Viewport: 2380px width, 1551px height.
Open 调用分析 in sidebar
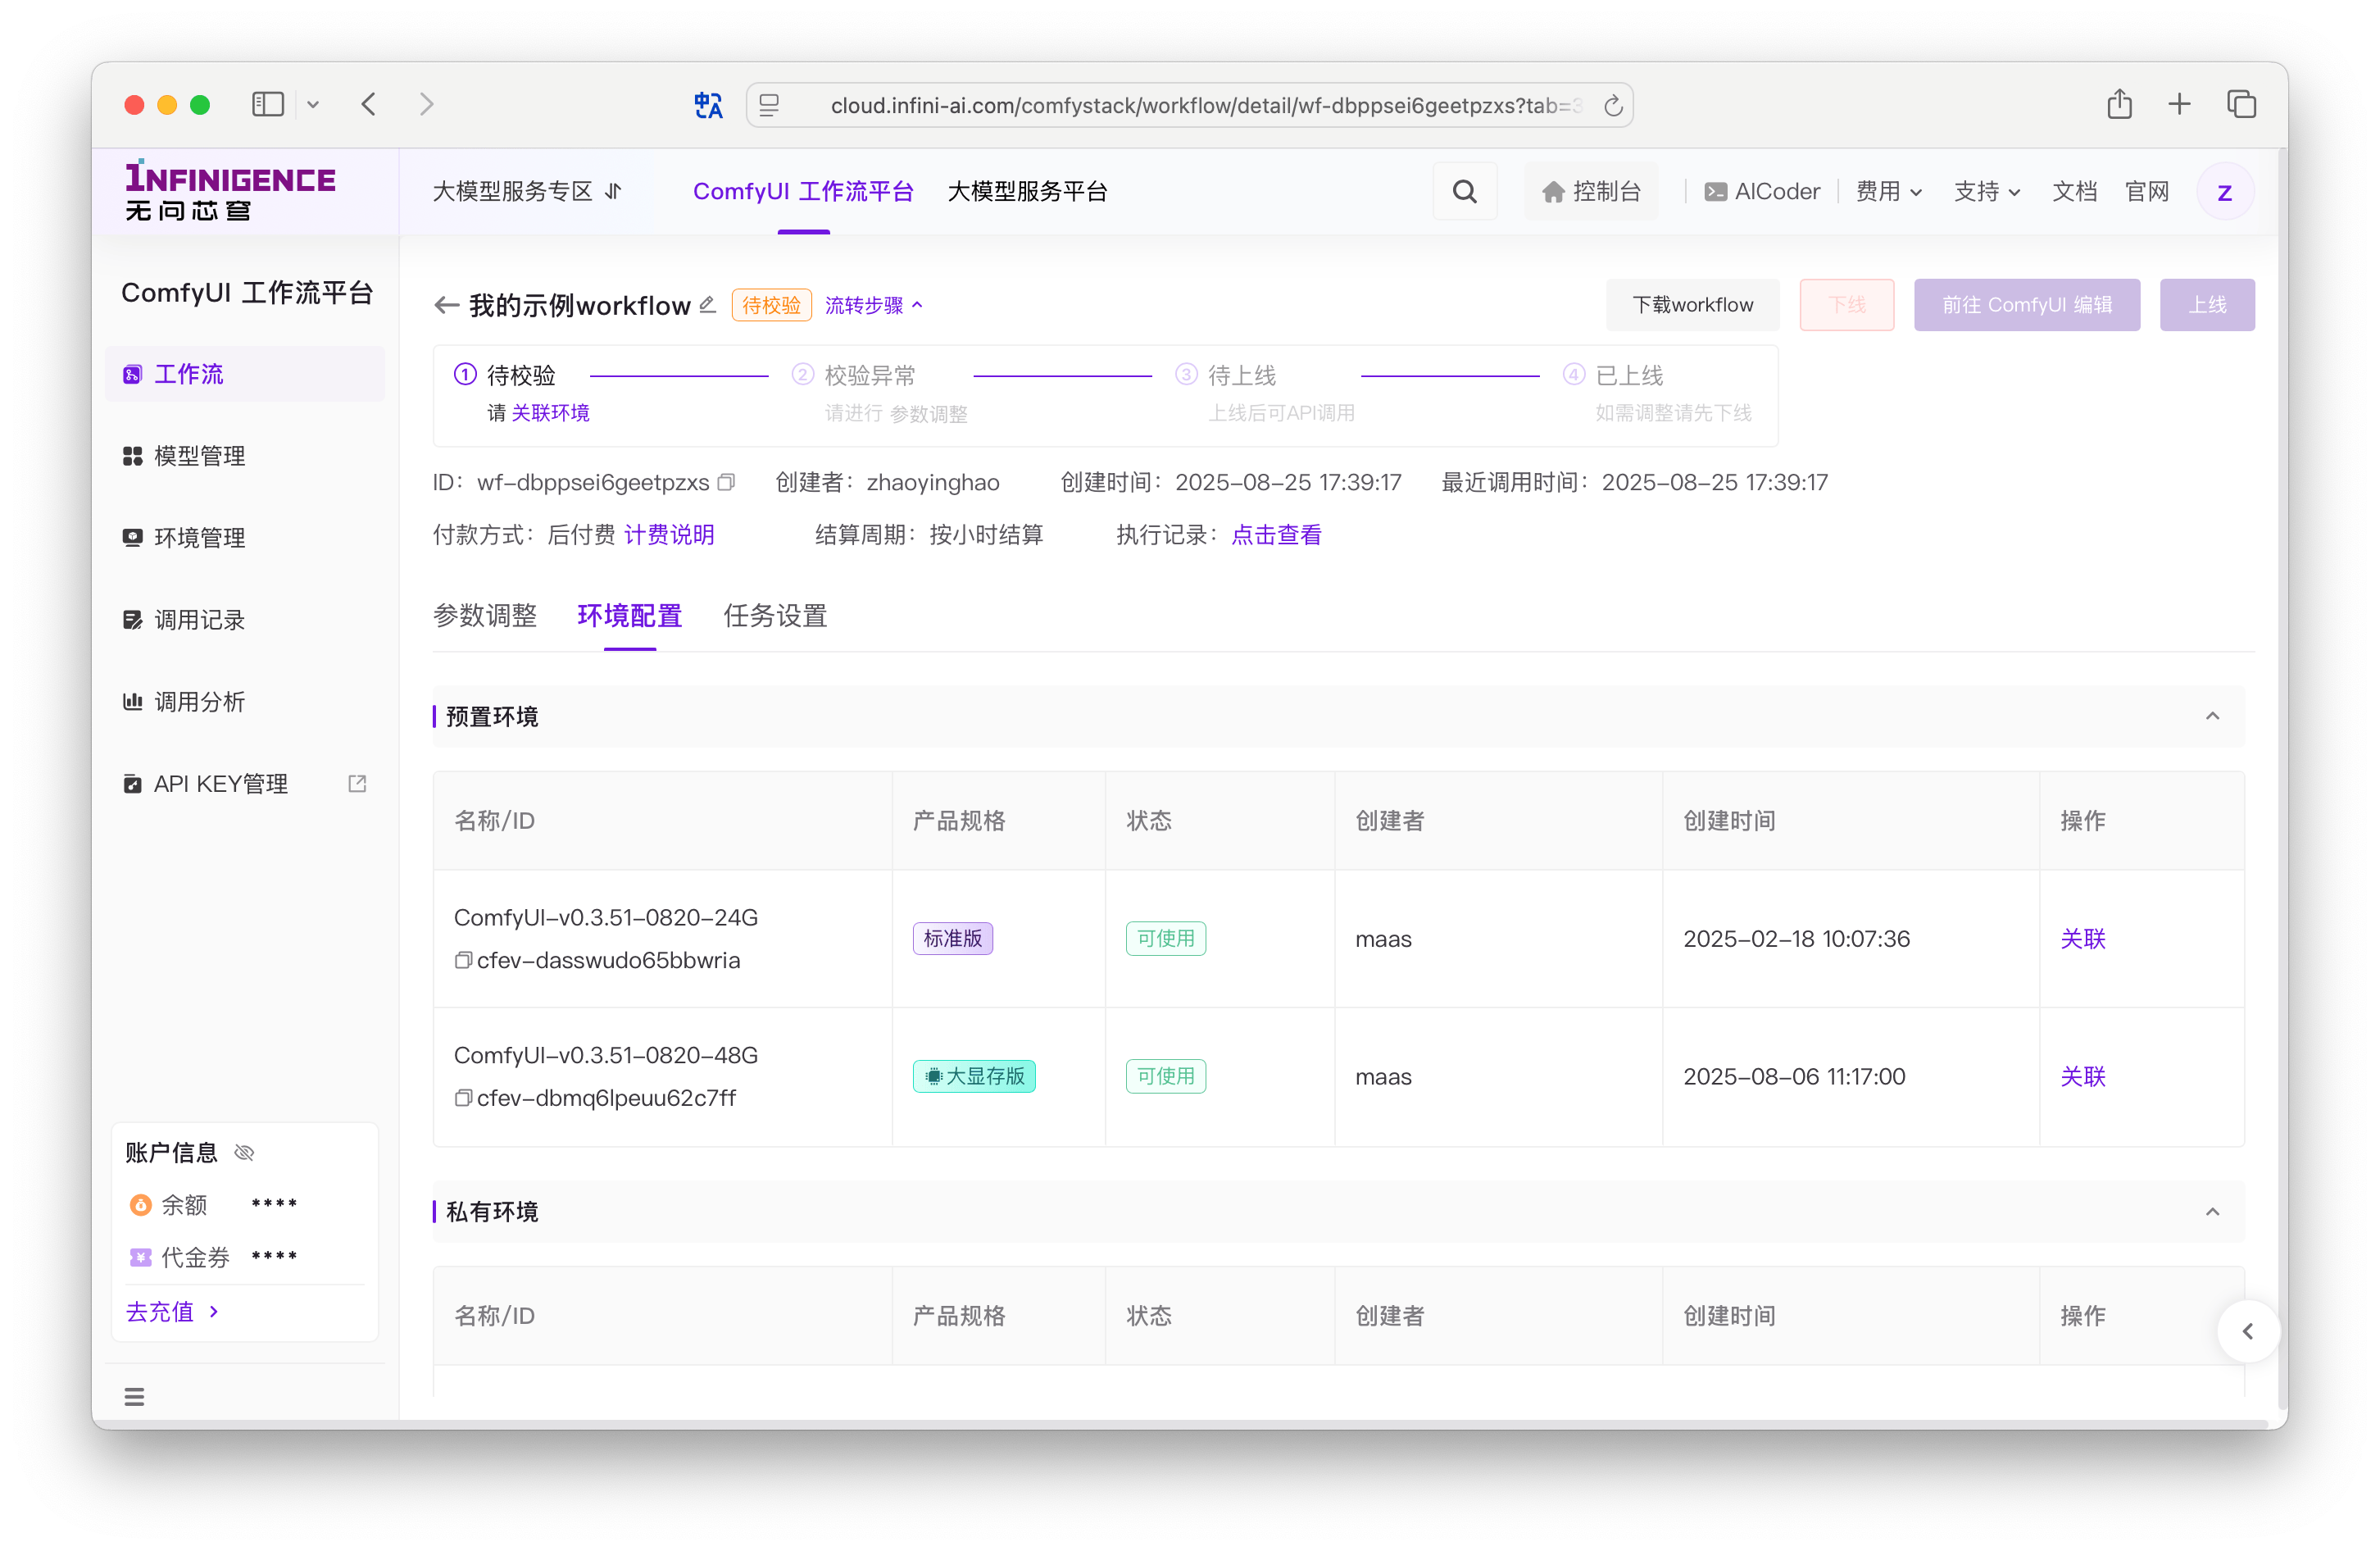pyautogui.click(x=245, y=702)
